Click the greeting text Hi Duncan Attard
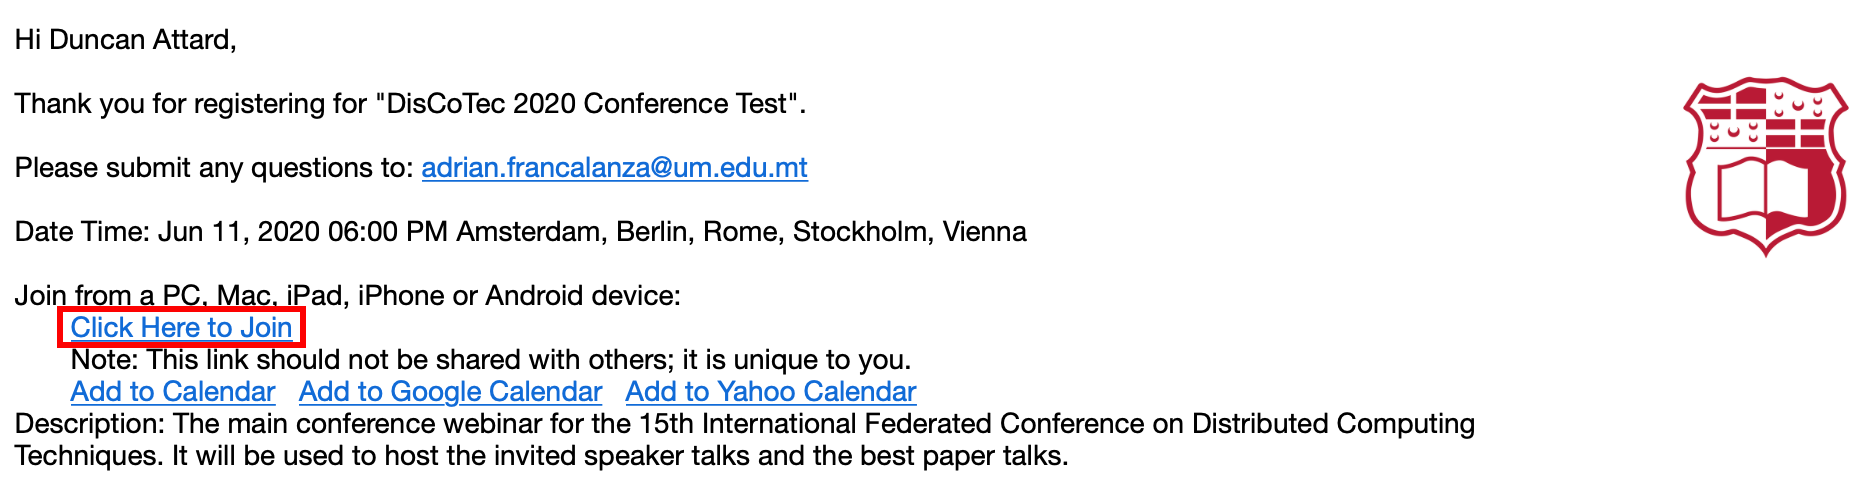Image resolution: width=1876 pixels, height=490 pixels. pos(125,39)
